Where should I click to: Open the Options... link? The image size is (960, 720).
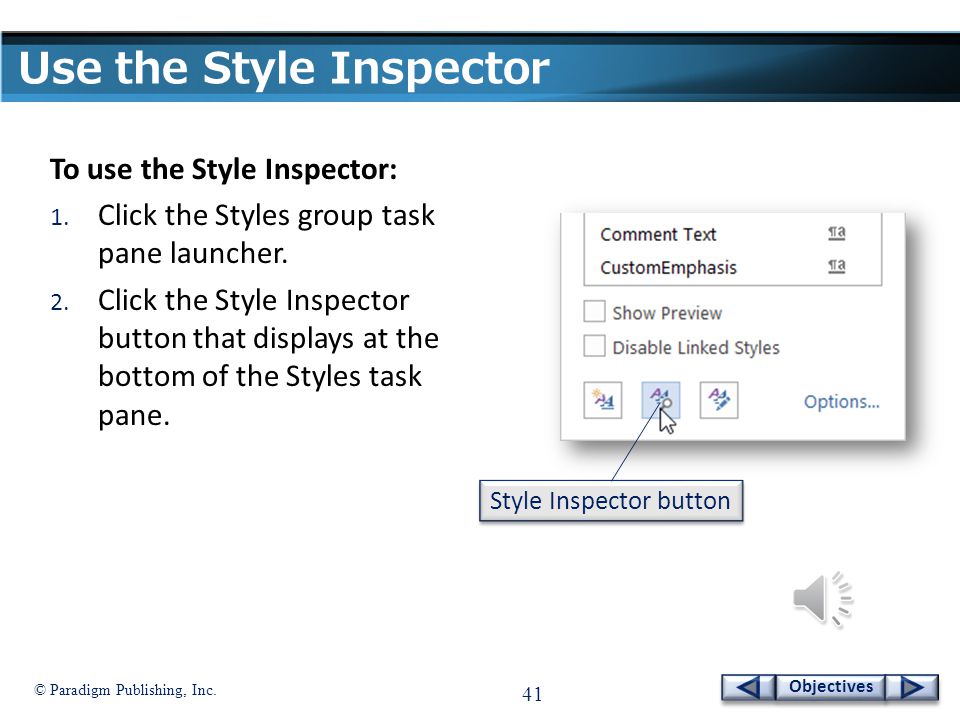point(841,402)
